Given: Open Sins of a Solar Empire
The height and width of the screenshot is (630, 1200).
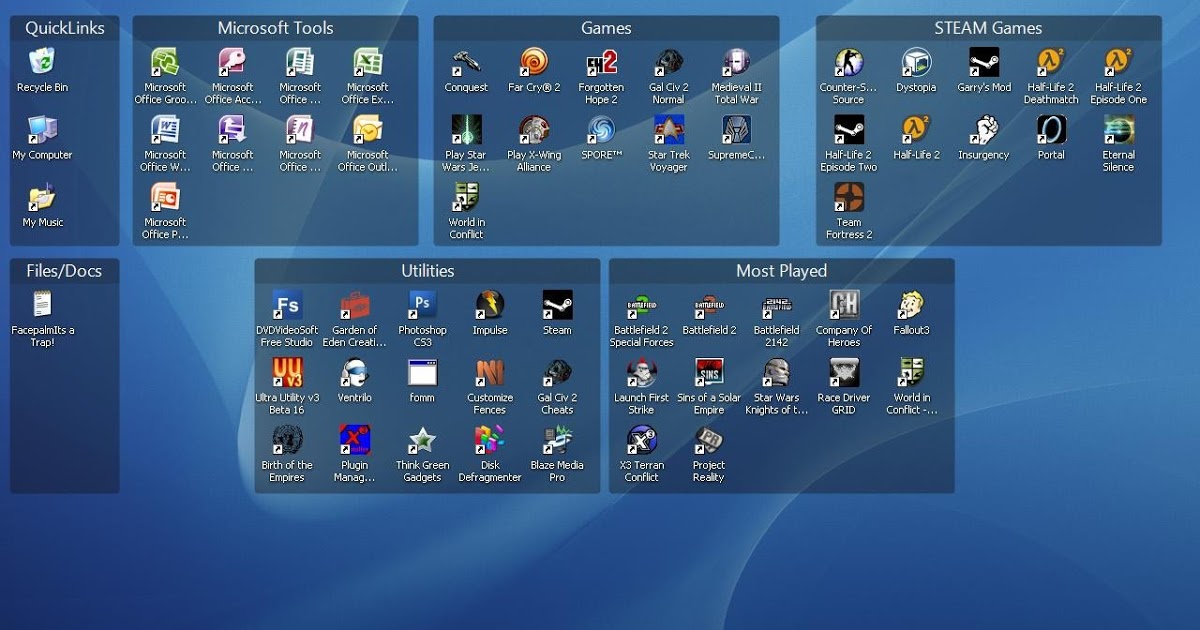Looking at the screenshot, I should [x=709, y=372].
